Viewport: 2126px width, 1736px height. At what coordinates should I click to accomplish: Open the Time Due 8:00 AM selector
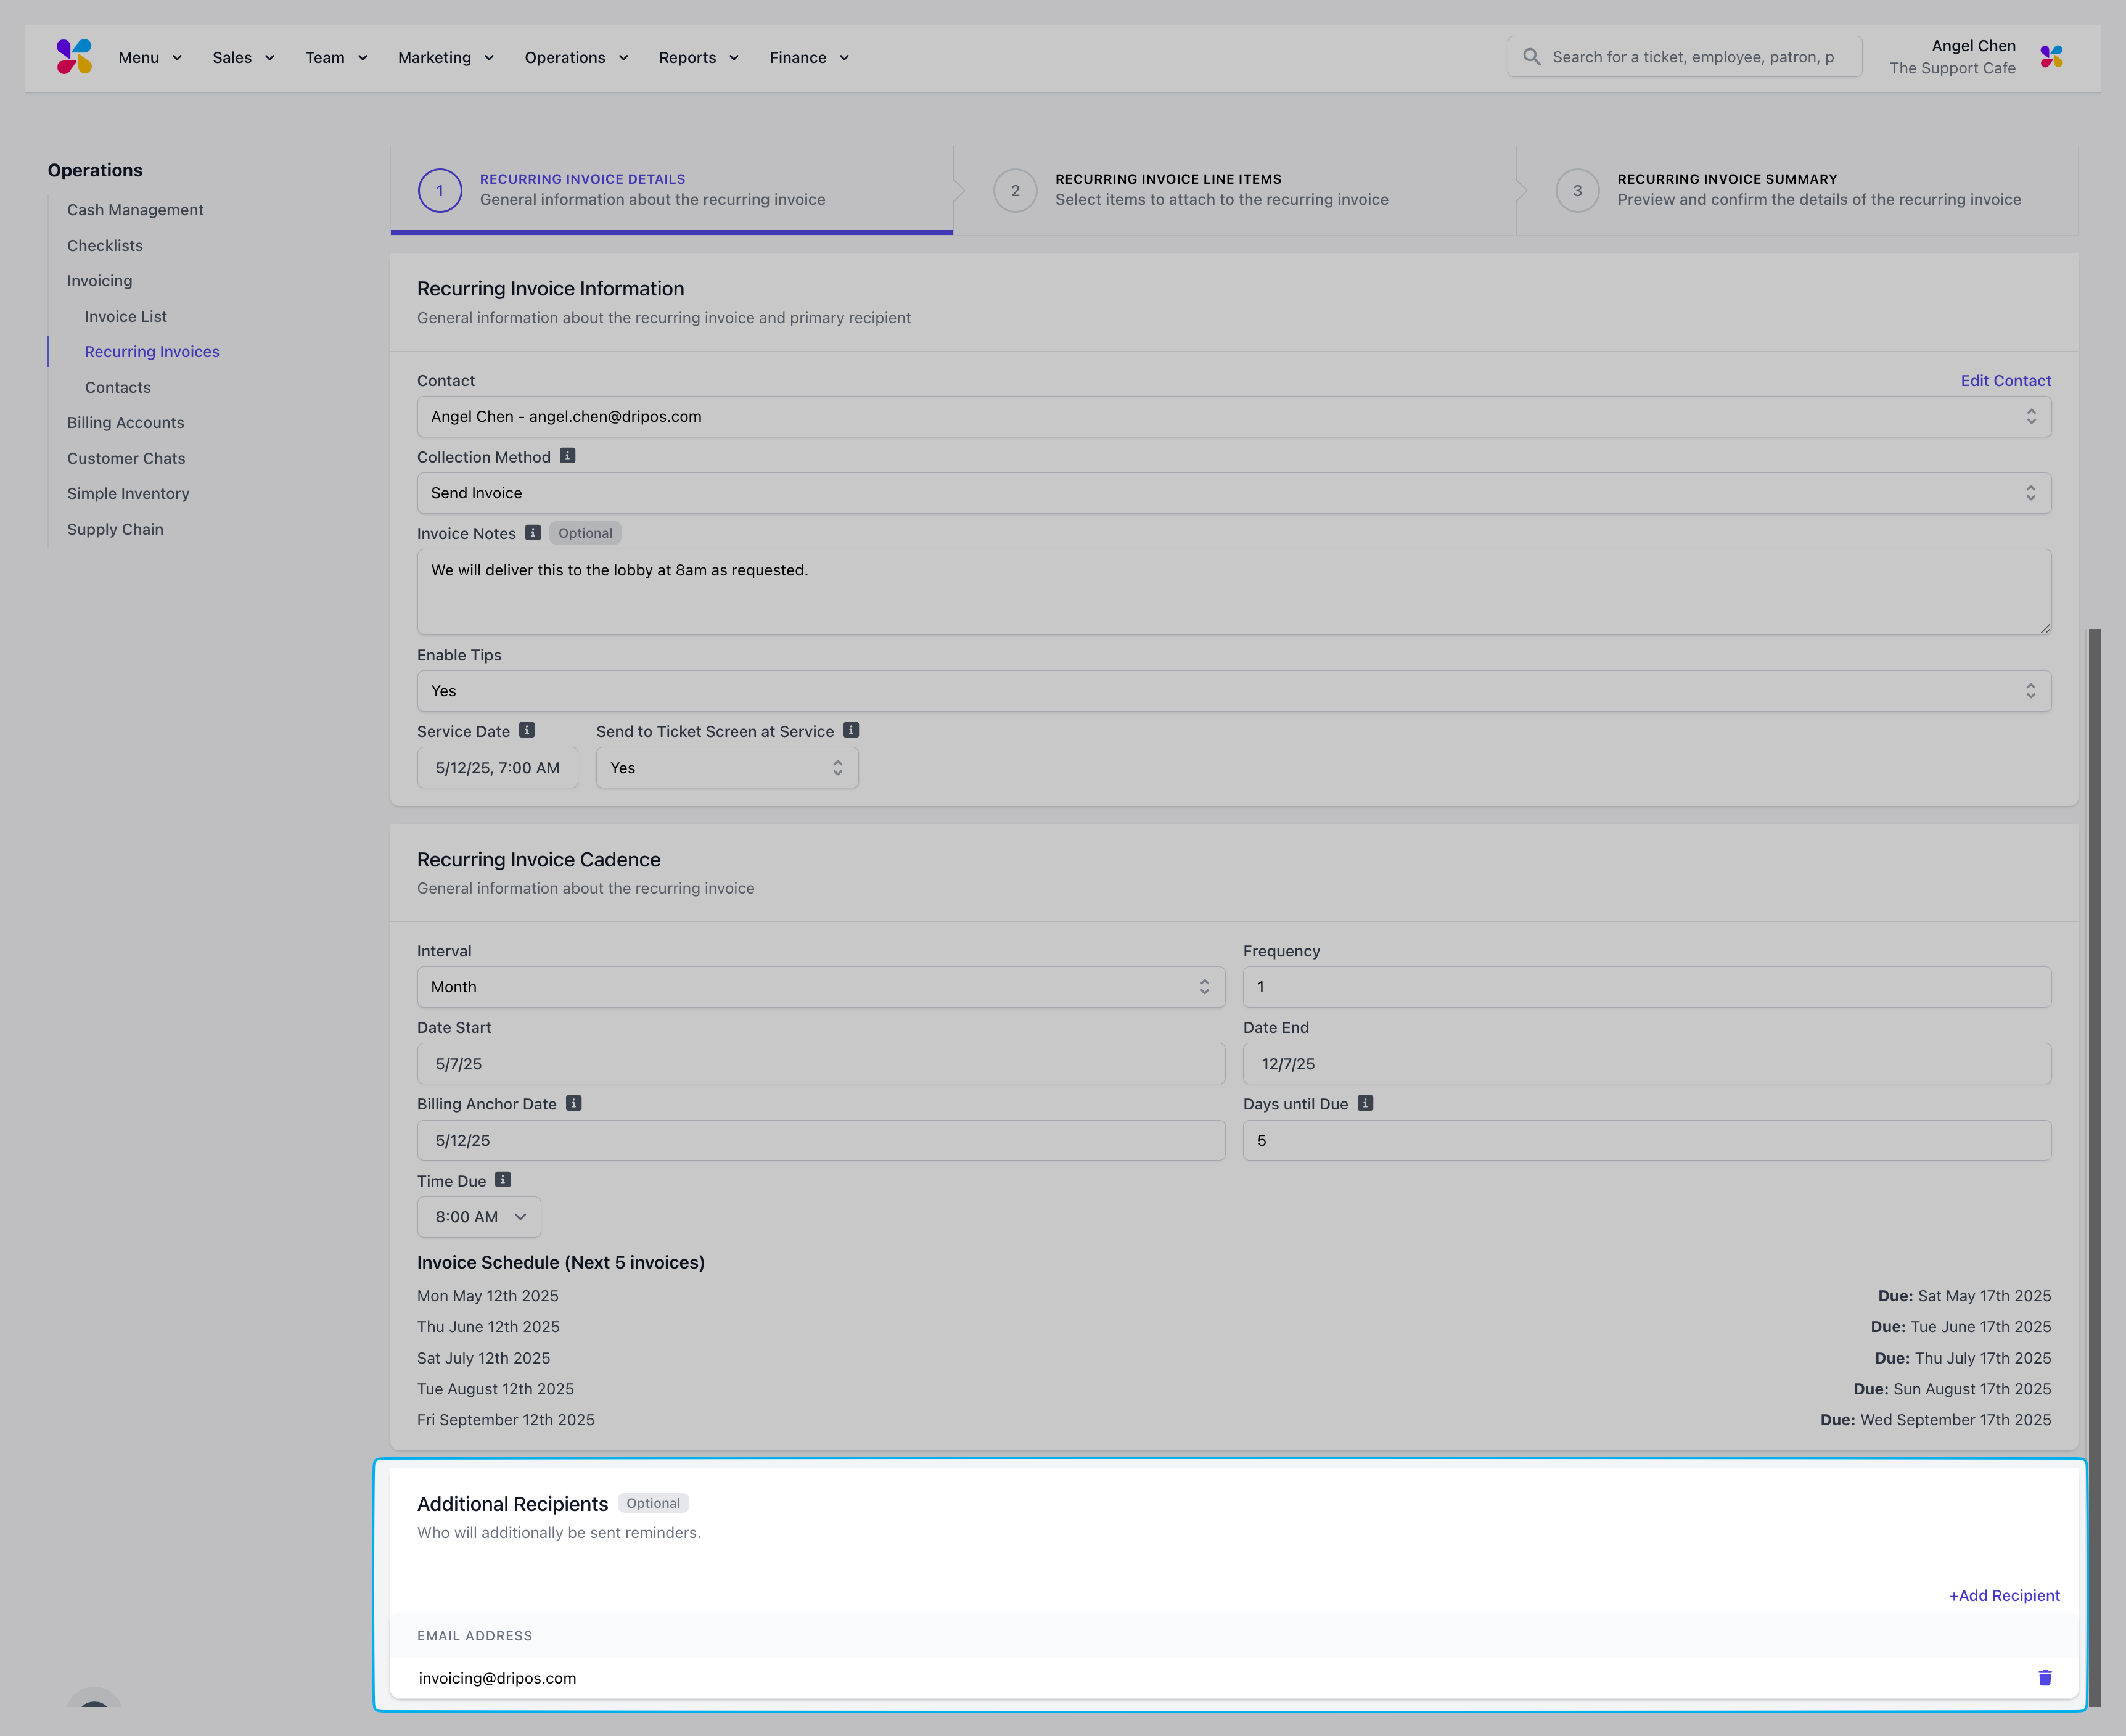(x=479, y=1217)
